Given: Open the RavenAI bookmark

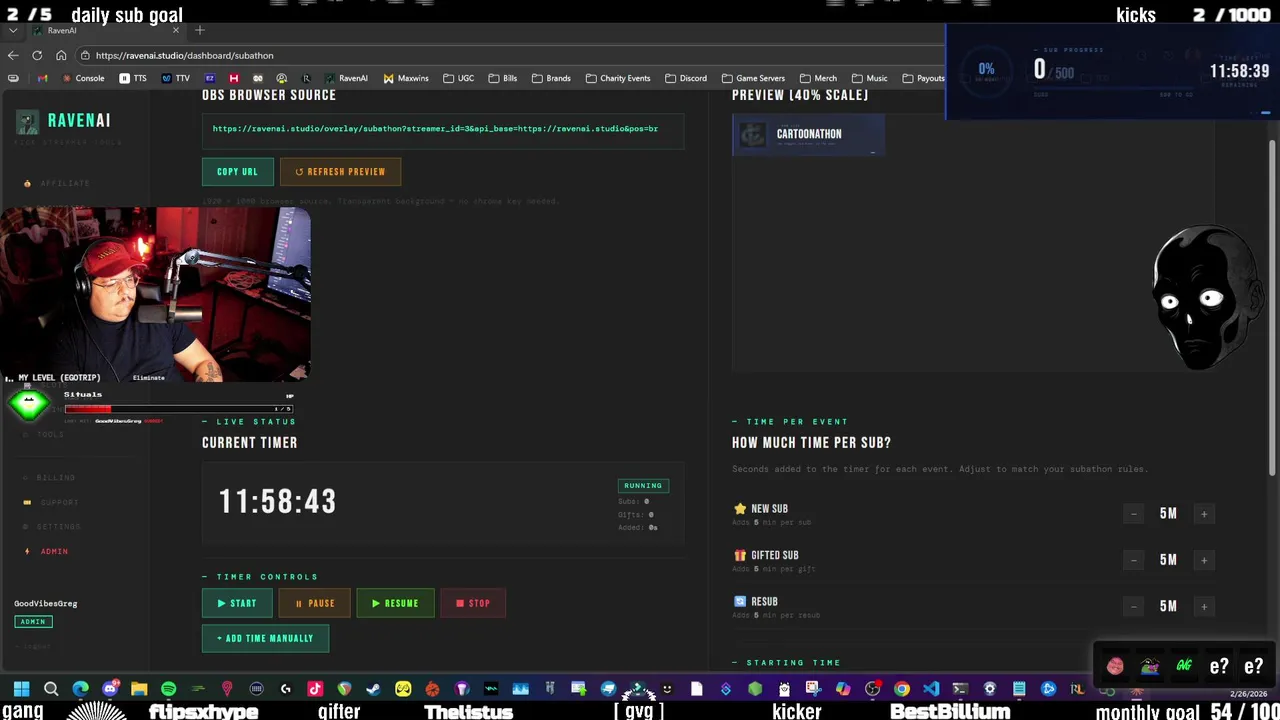Looking at the screenshot, I should tap(346, 78).
